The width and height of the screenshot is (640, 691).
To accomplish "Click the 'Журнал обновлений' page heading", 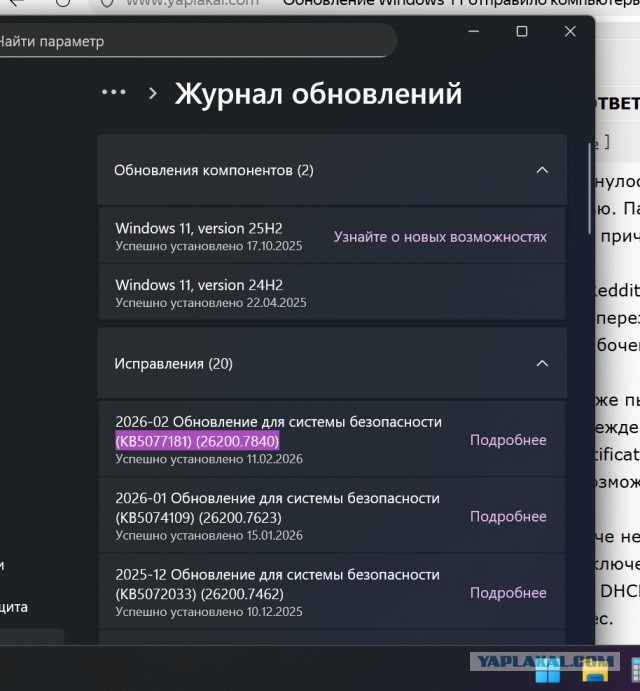I will pos(318,93).
